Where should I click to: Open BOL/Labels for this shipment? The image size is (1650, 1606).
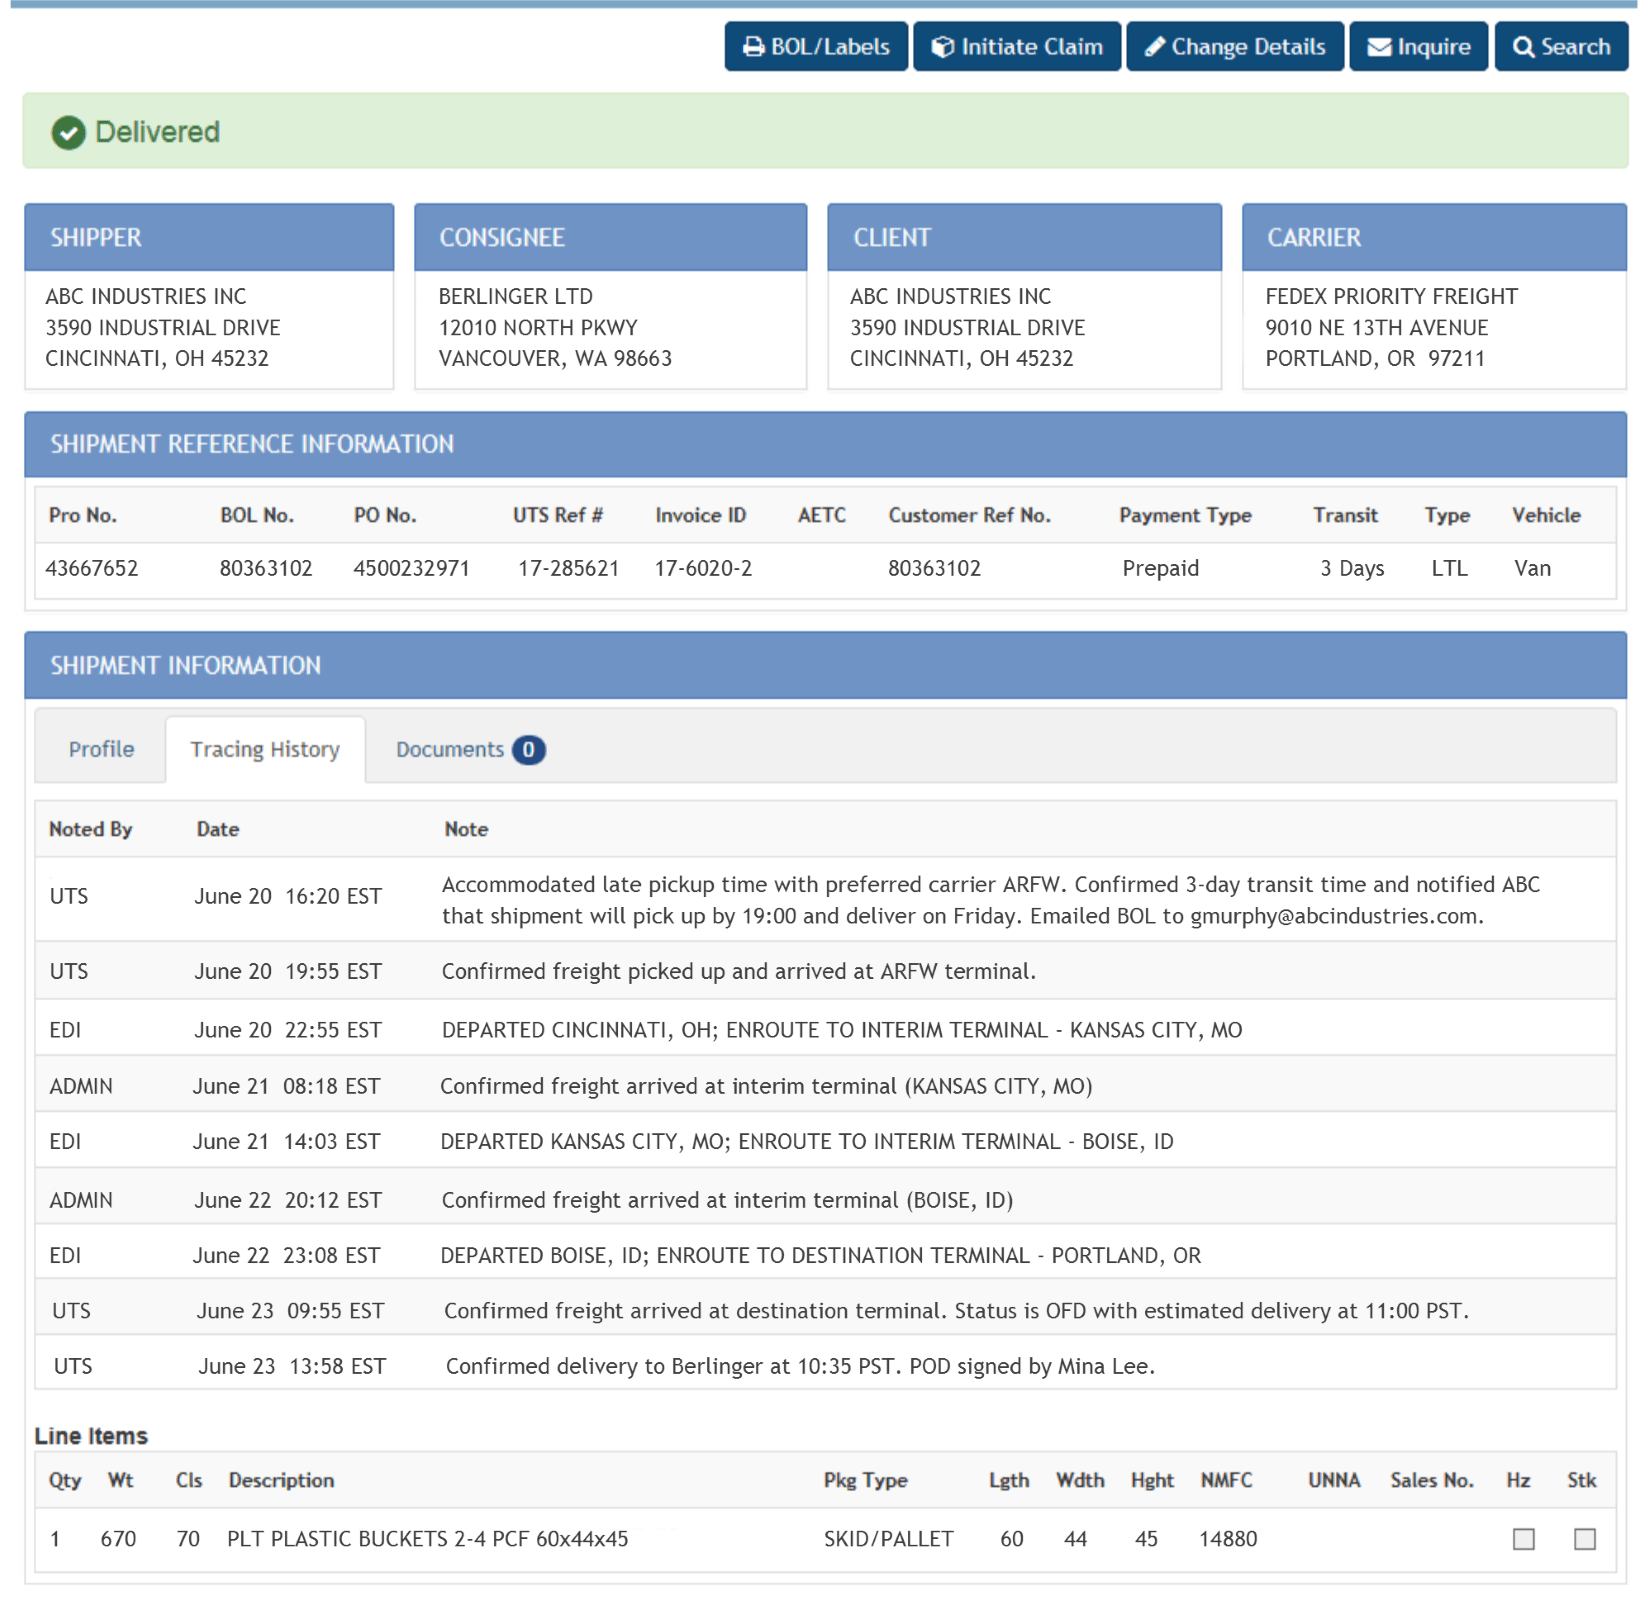(816, 46)
